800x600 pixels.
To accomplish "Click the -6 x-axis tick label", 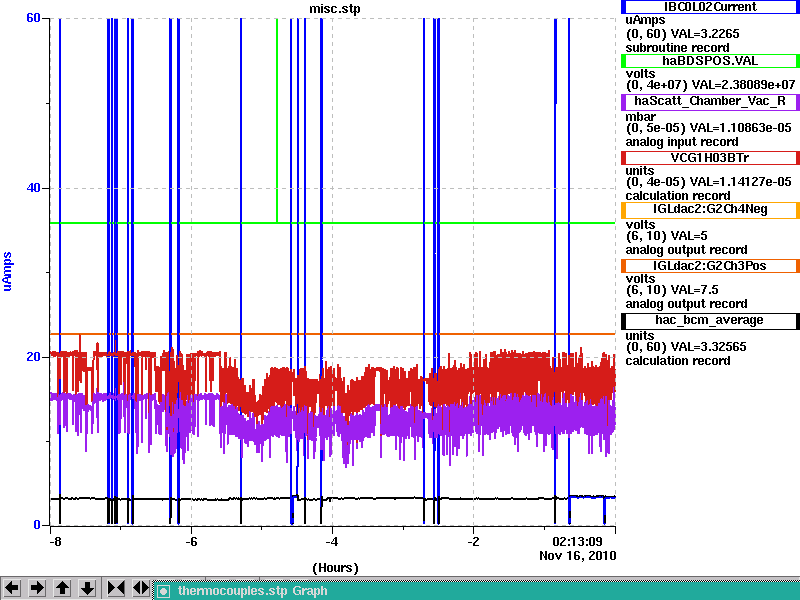I will 191,541.
